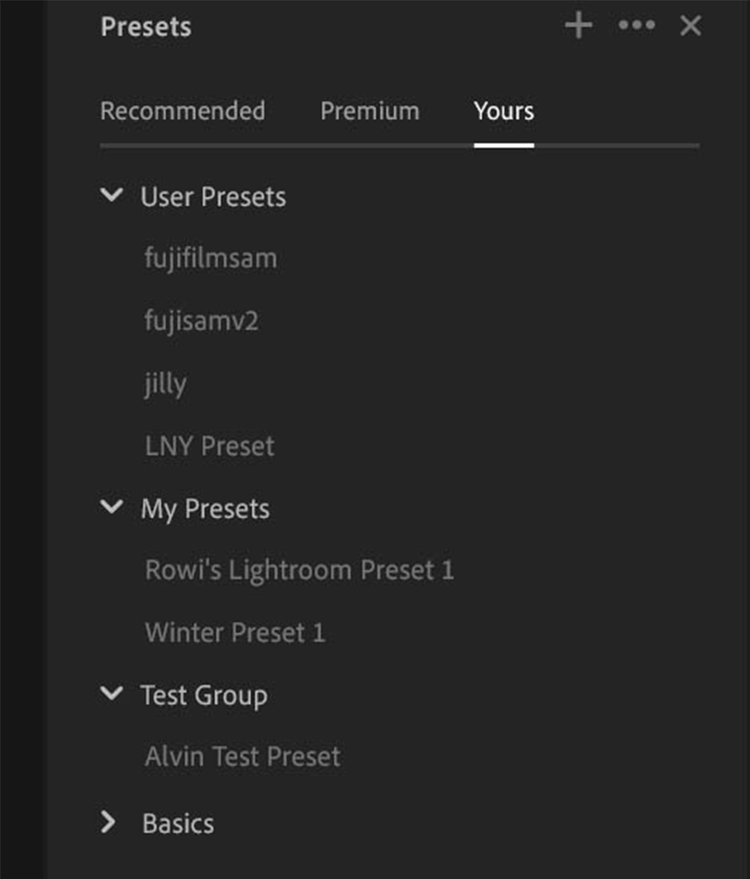
Task: Collapse the My Presets group chevron
Action: click(x=111, y=508)
